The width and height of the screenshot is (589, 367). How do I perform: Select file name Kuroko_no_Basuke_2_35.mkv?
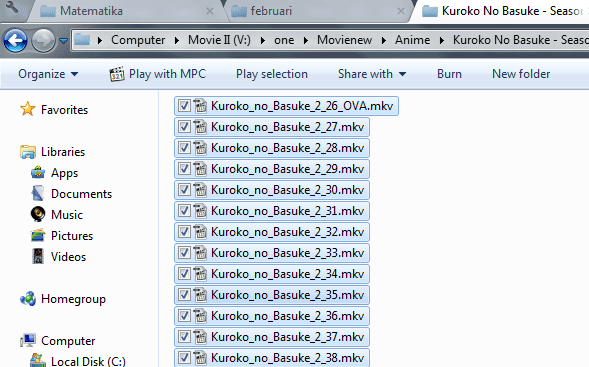coord(287,295)
